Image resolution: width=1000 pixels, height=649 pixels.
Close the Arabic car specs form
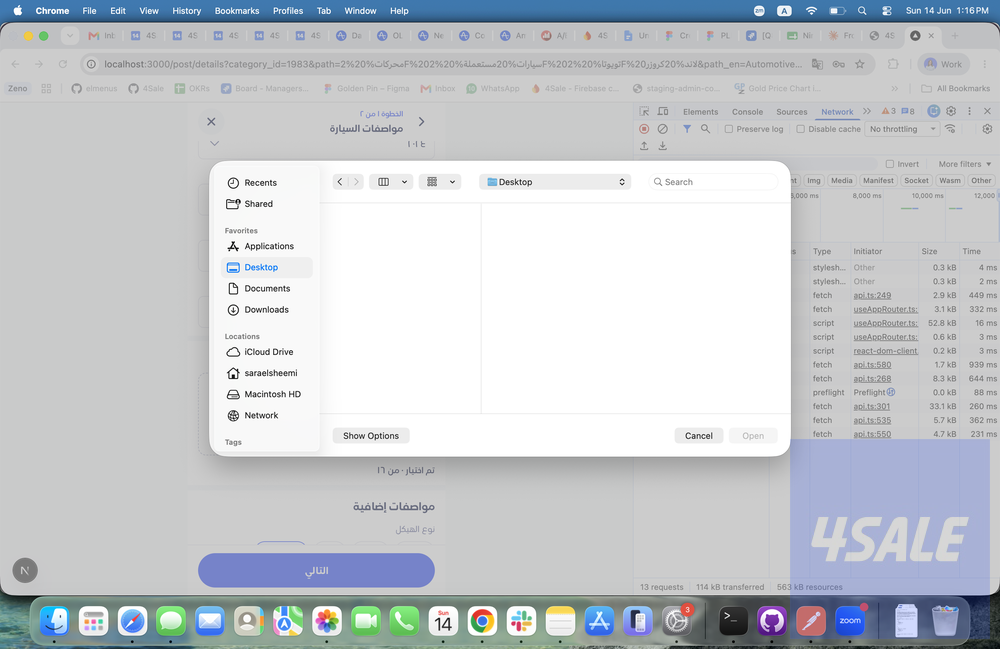[x=211, y=121]
